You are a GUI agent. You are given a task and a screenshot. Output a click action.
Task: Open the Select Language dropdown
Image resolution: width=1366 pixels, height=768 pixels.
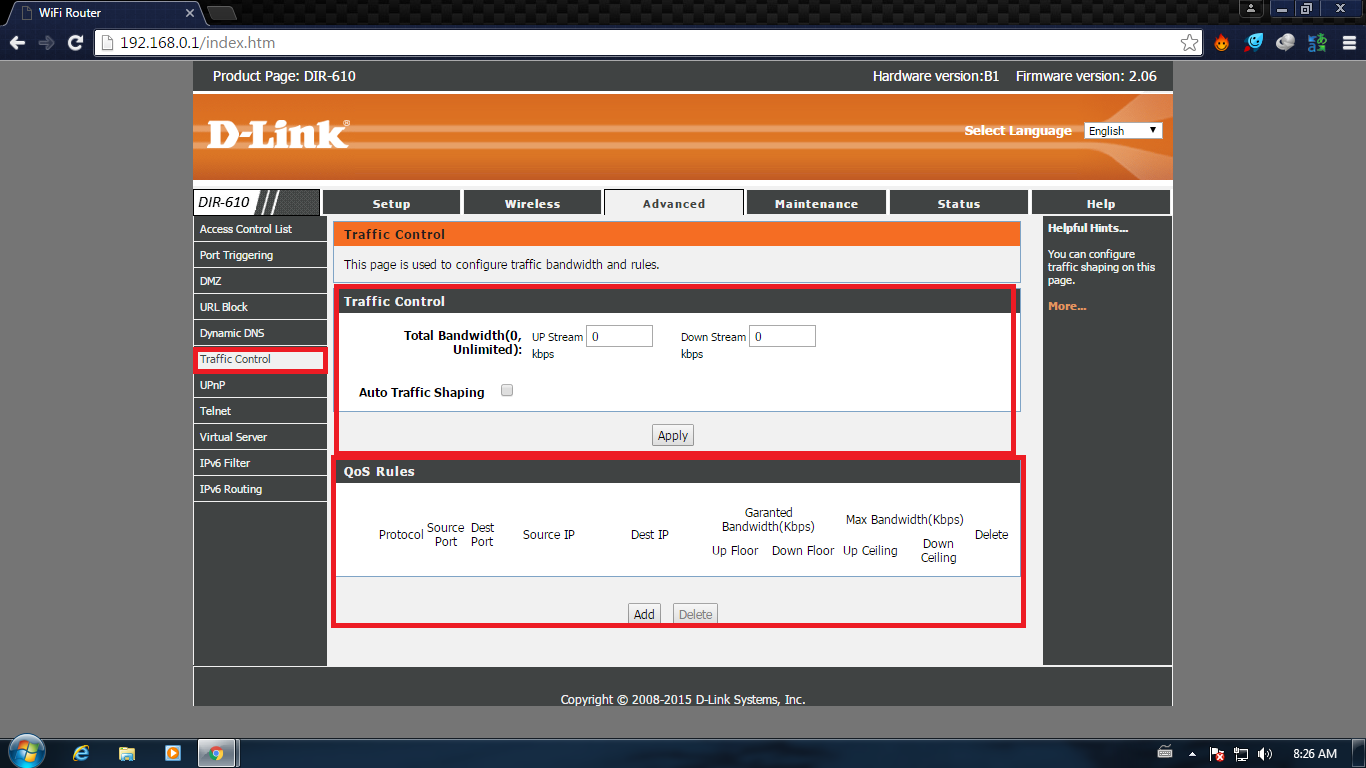tap(1123, 131)
